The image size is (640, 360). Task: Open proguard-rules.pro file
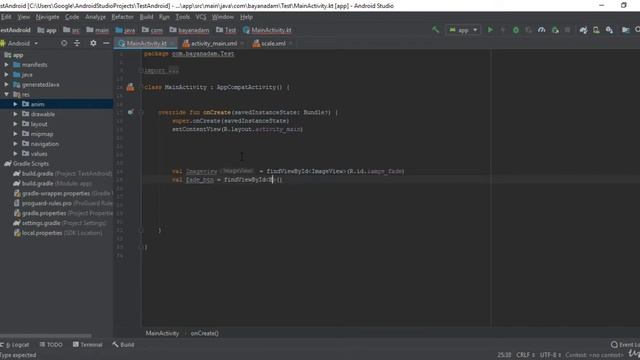pos(62,203)
